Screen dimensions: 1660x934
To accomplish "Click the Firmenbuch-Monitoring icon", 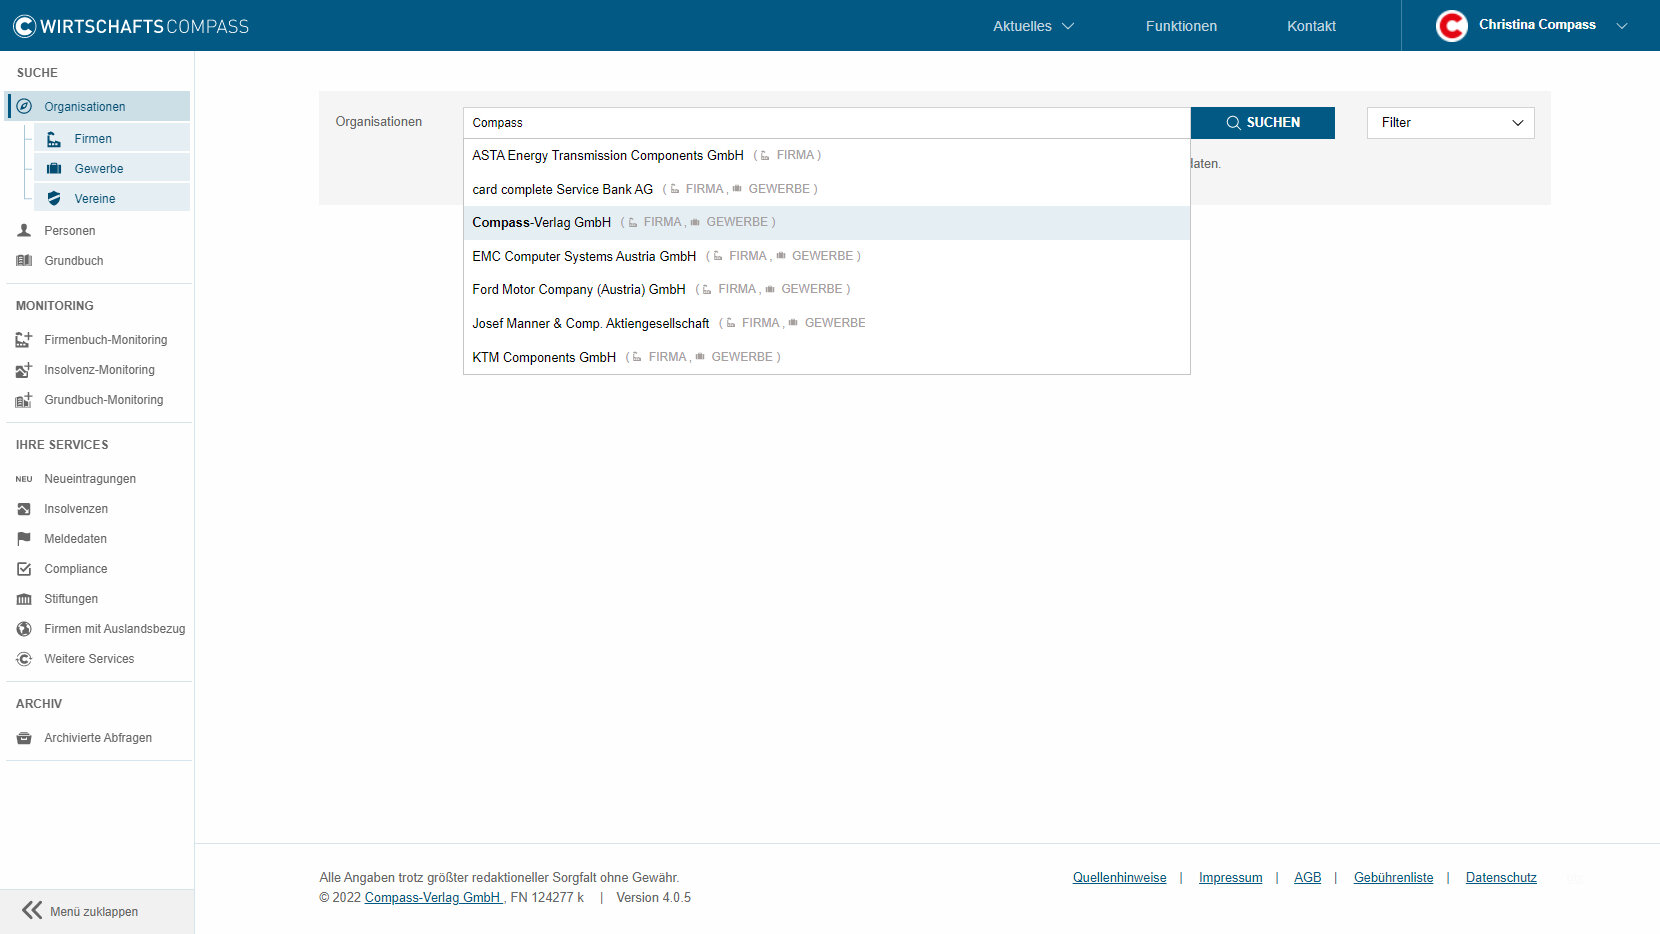I will [x=24, y=340].
